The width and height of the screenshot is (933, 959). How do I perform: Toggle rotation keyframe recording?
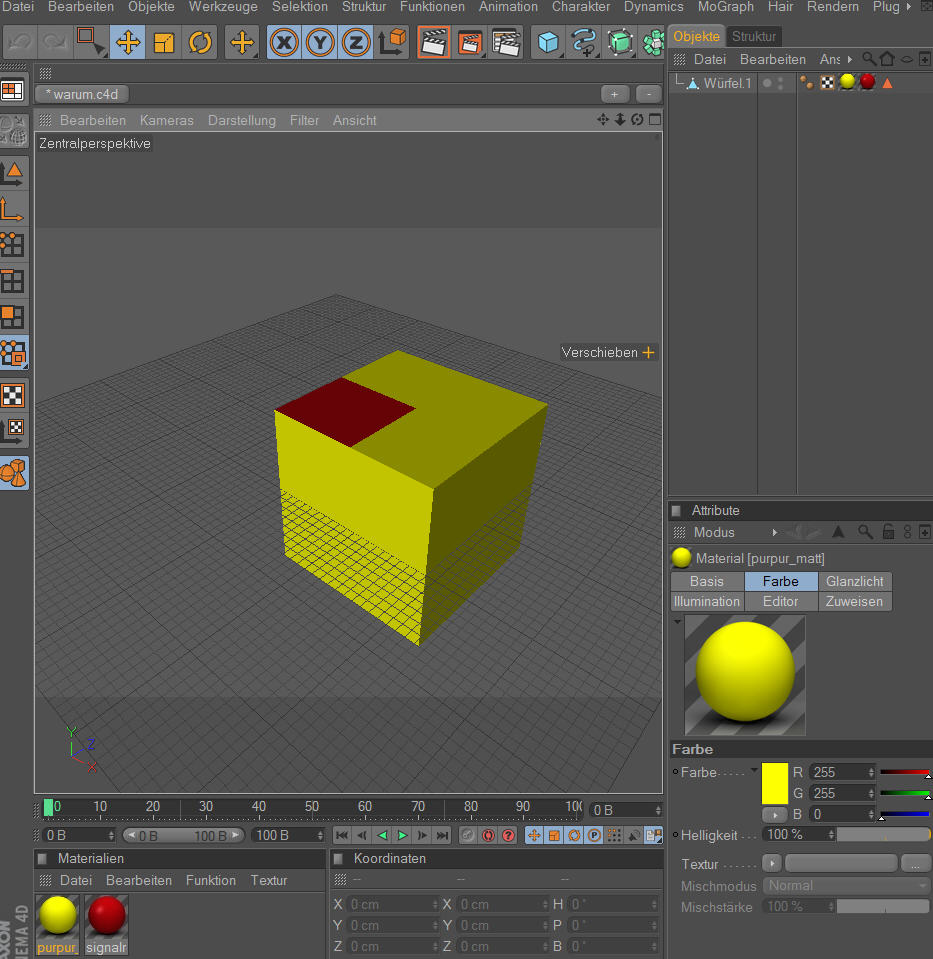click(574, 835)
